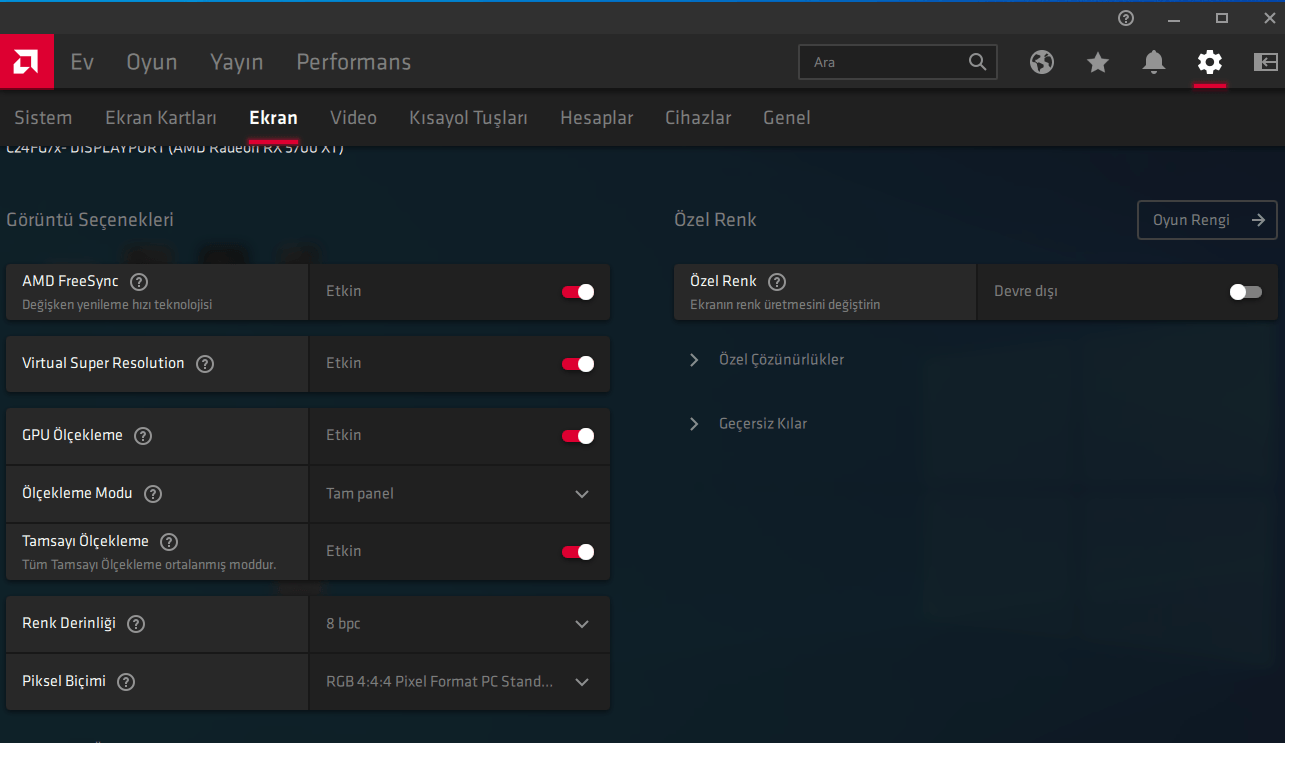1289x759 pixels.
Task: Disable the AMD FreeSync toggle
Action: coord(578,292)
